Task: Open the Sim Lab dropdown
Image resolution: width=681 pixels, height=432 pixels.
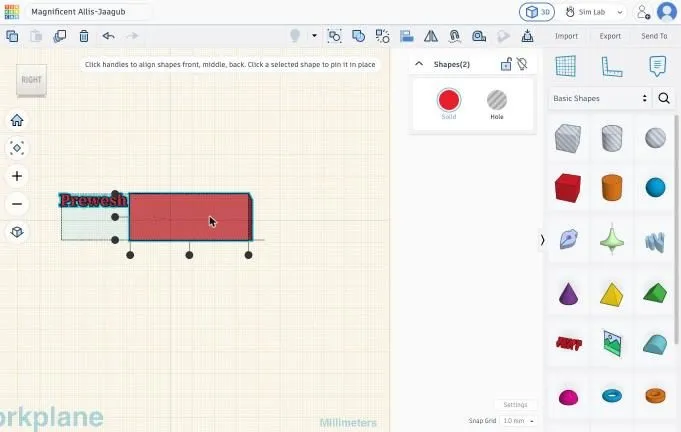Action: 594,12
